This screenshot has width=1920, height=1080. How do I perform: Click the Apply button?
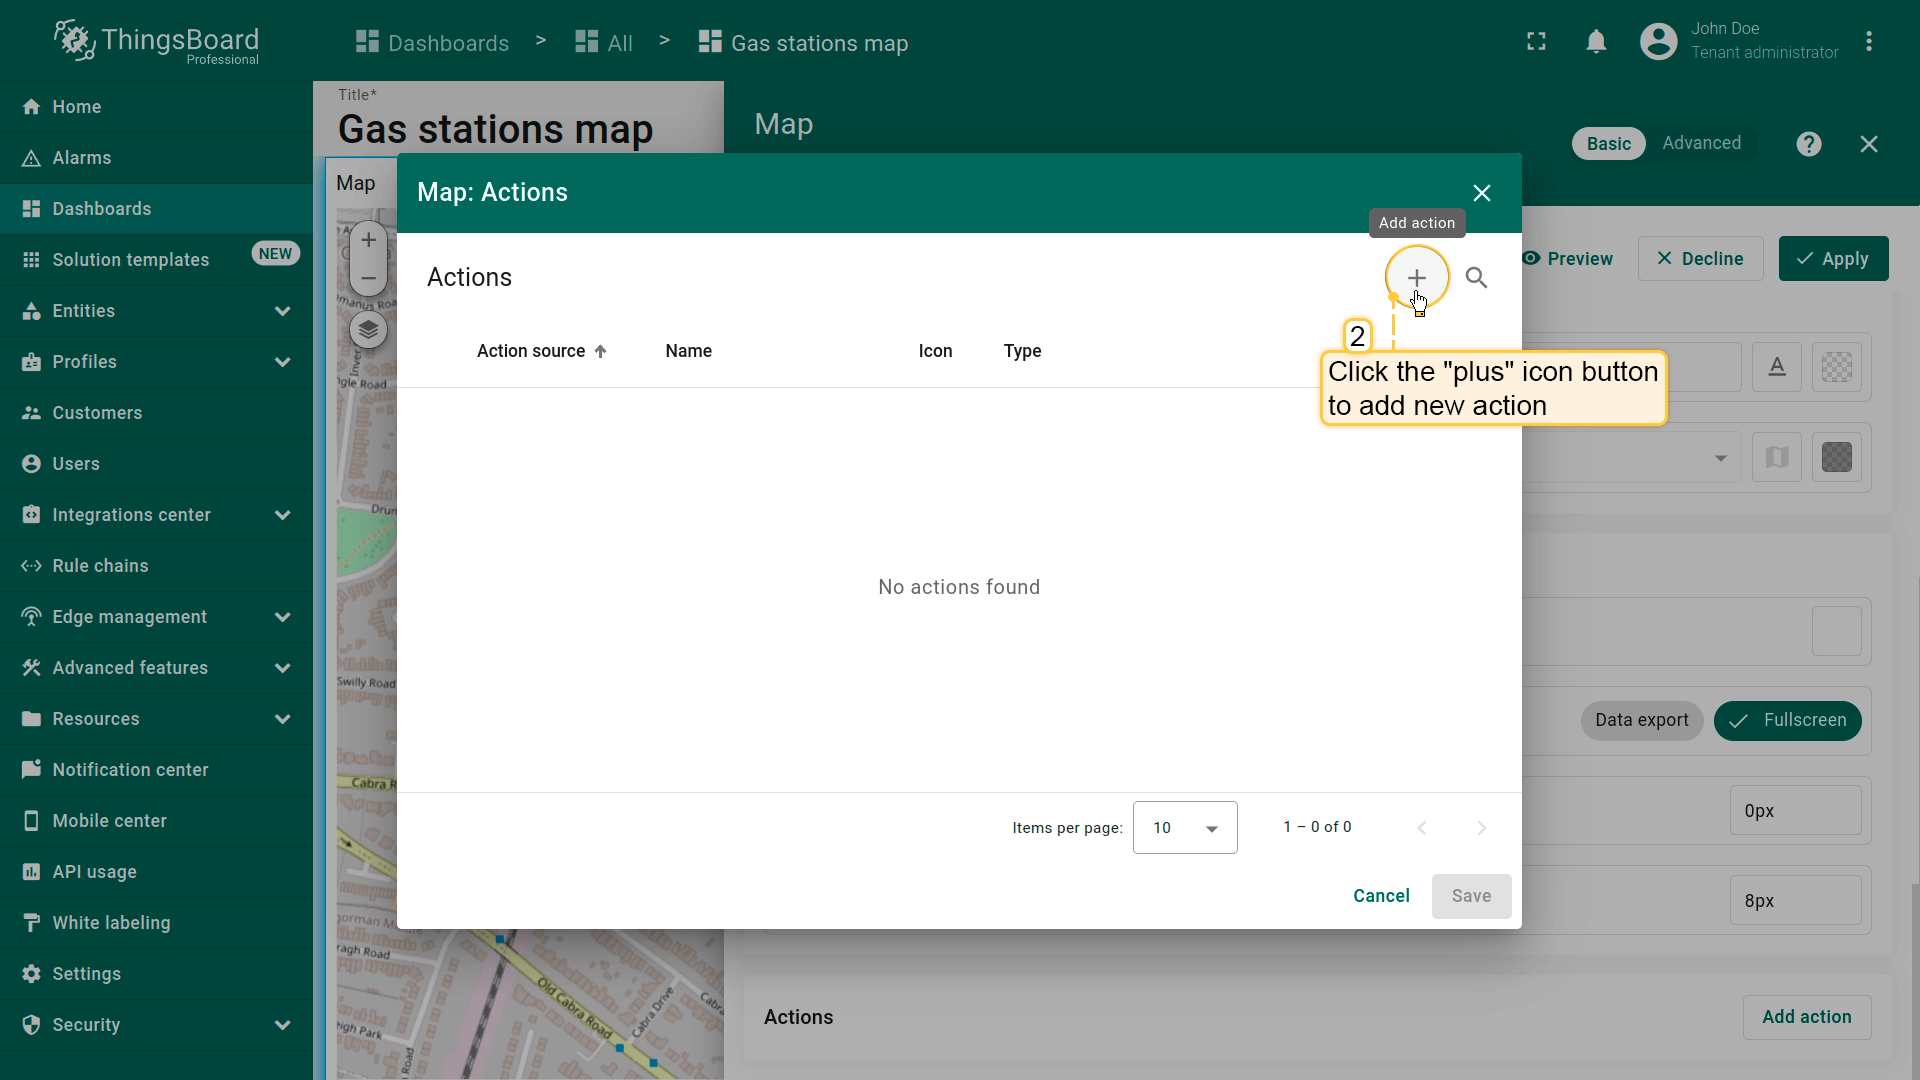click(1832, 259)
